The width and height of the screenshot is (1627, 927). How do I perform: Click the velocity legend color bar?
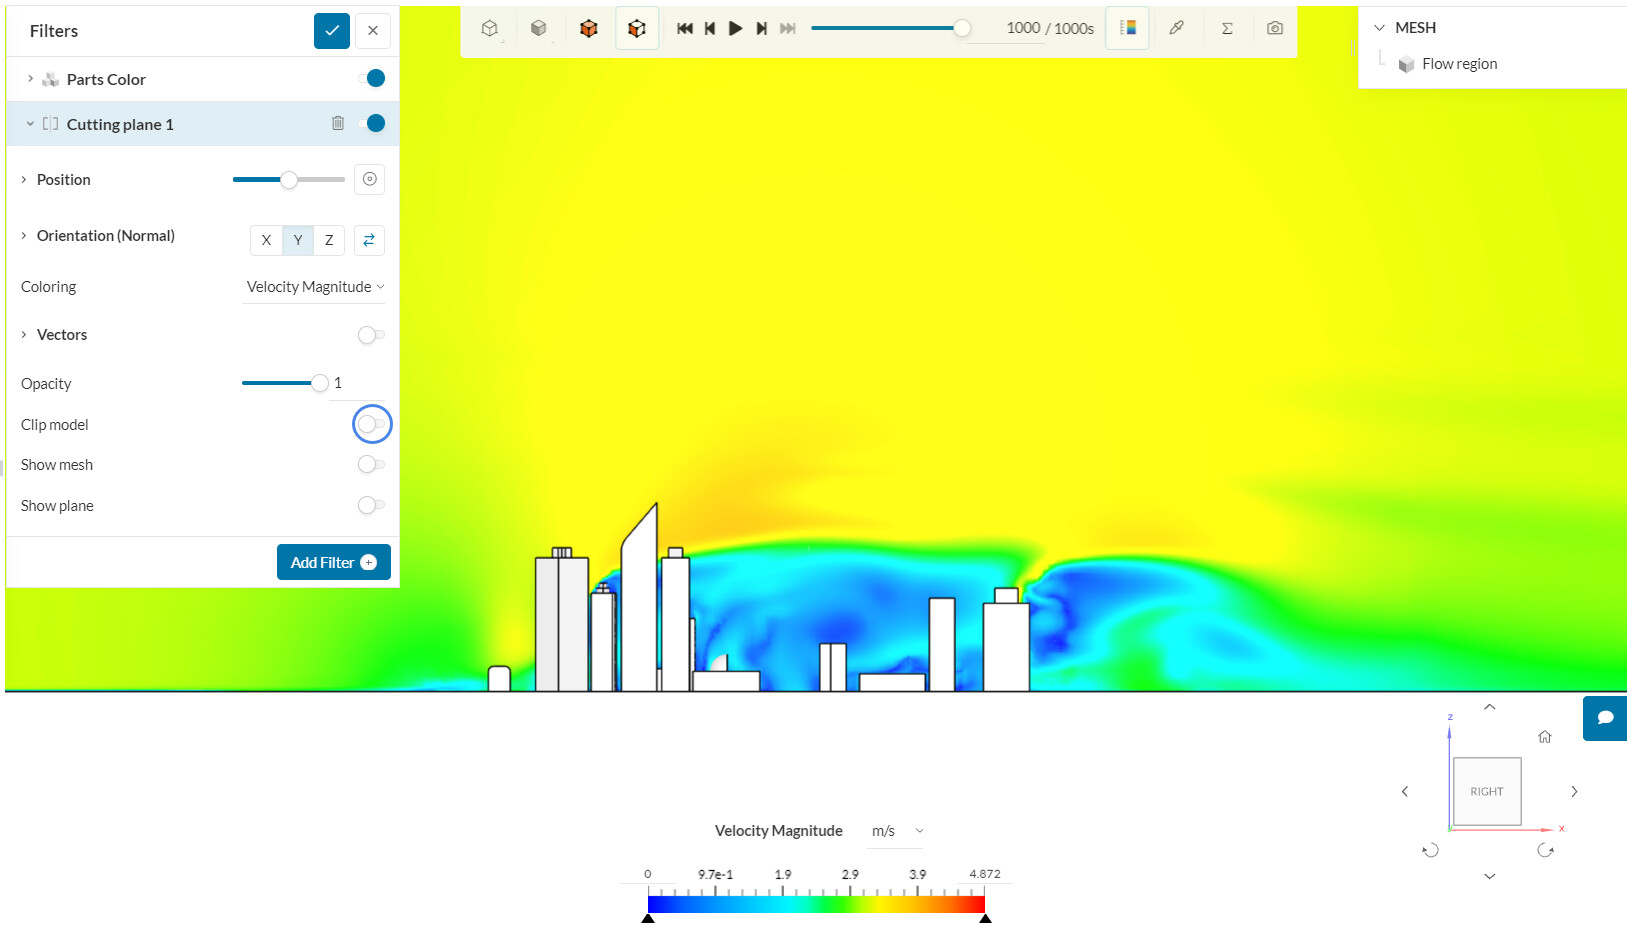click(x=816, y=904)
